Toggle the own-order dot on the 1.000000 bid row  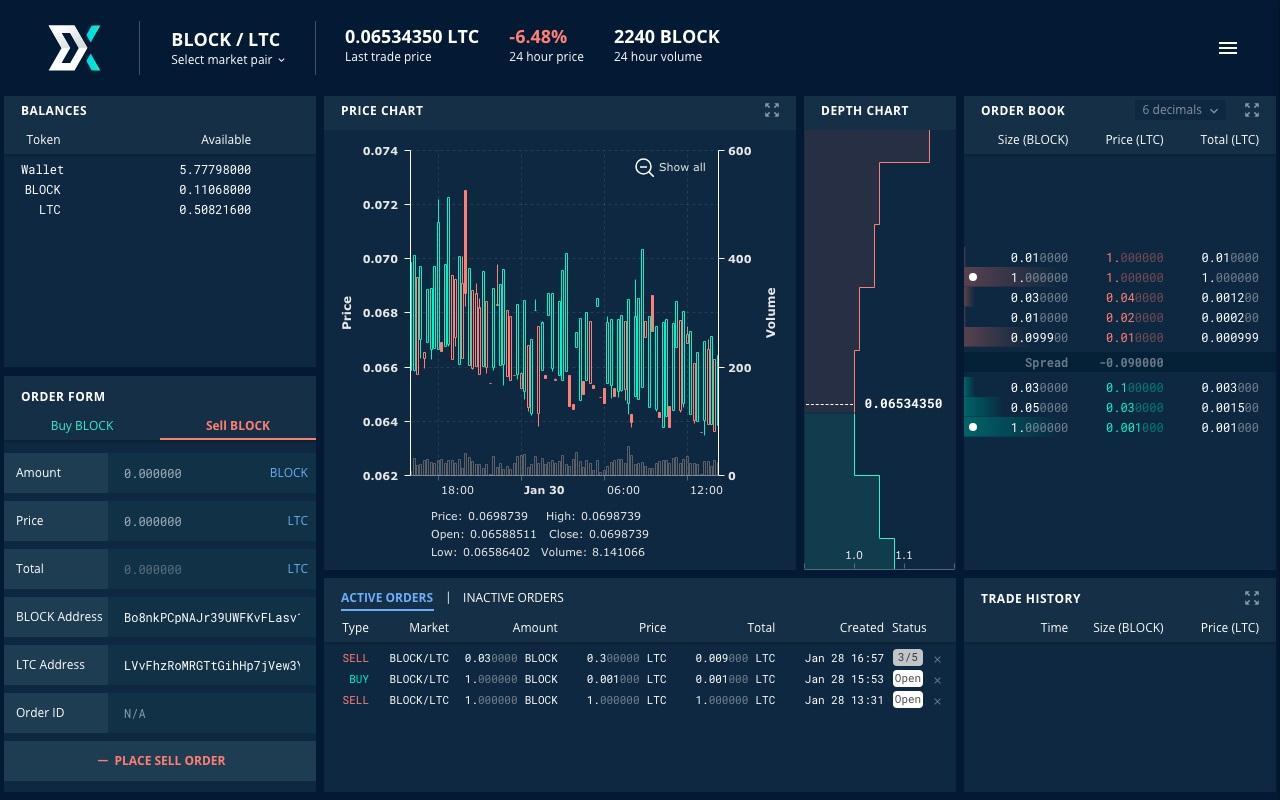pyautogui.click(x=974, y=427)
